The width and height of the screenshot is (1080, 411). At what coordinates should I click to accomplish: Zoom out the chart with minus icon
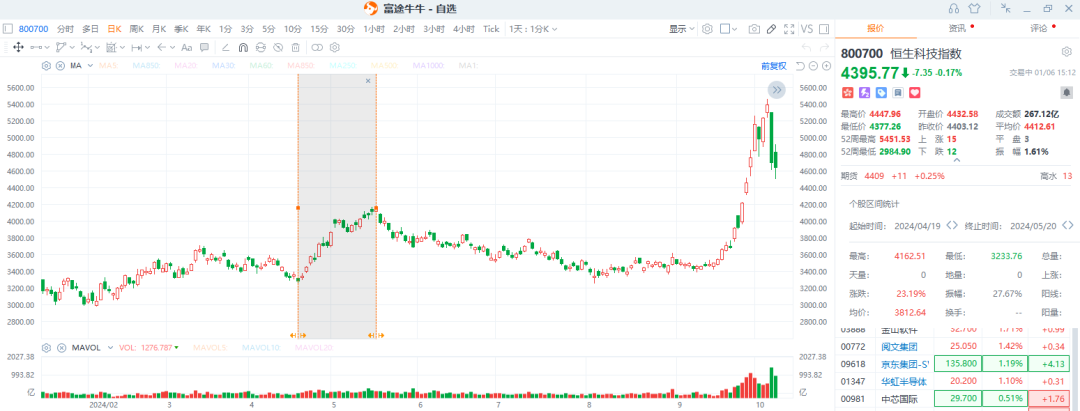point(813,66)
